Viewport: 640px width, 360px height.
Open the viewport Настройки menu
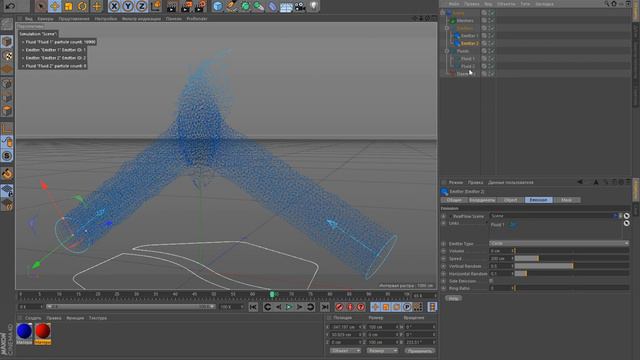[x=106, y=19]
